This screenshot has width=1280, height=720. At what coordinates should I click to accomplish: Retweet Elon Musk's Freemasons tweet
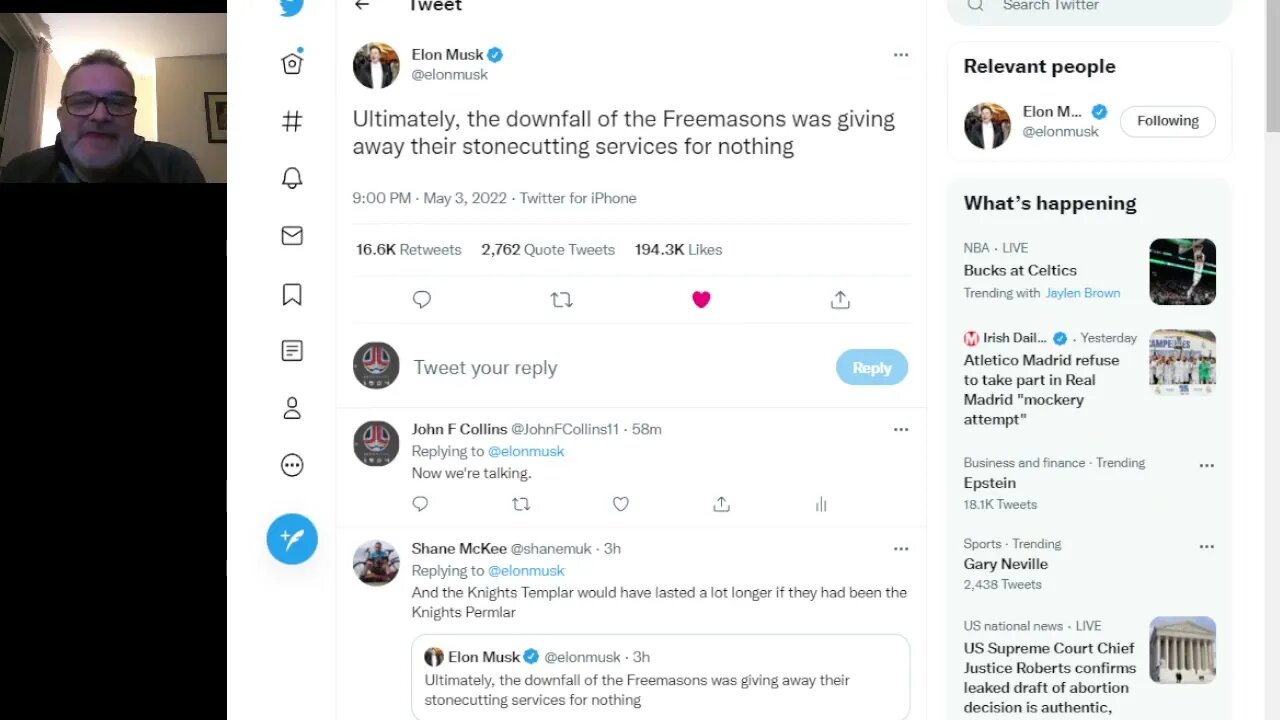coord(561,300)
